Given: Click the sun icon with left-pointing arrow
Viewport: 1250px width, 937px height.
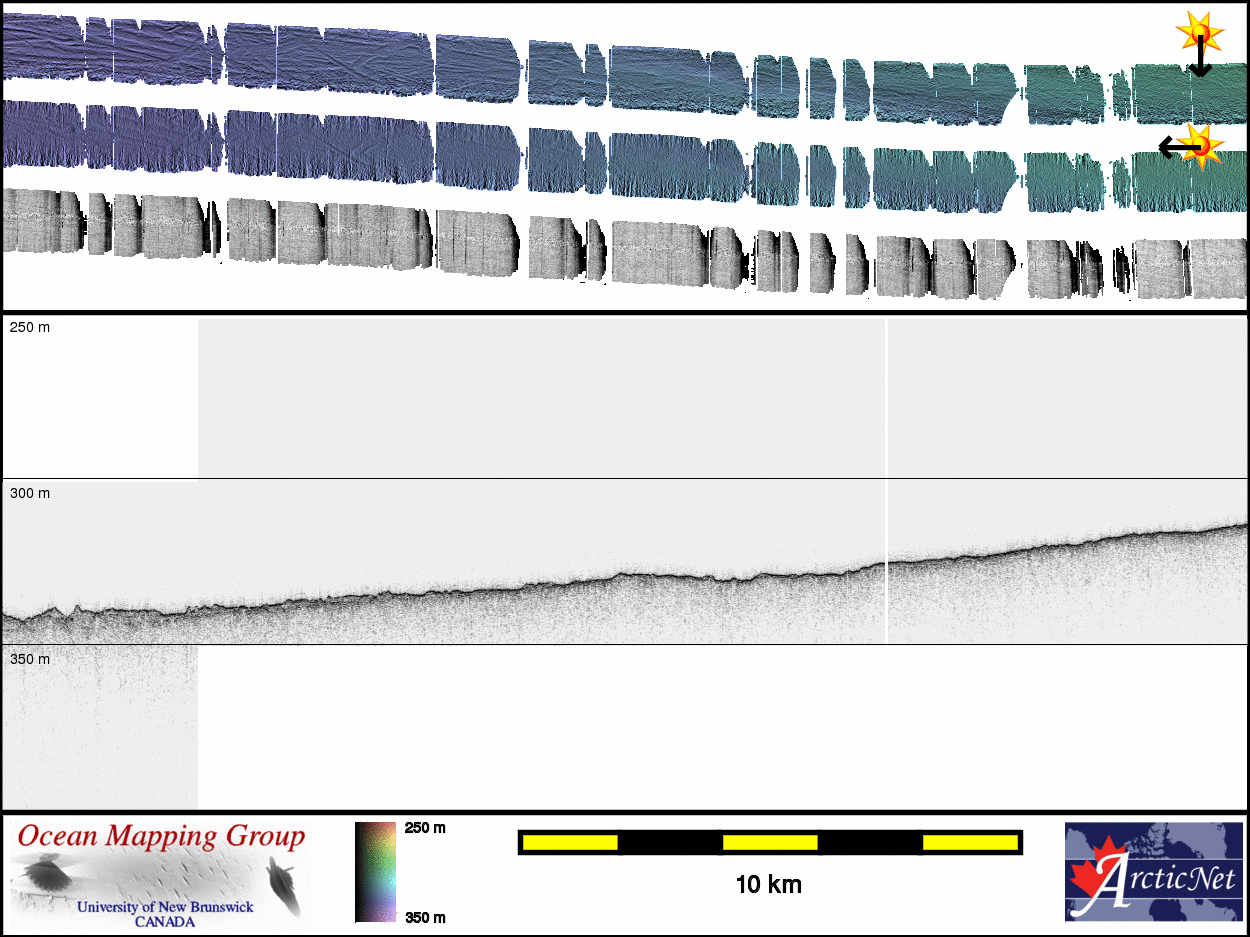Looking at the screenshot, I should point(1204,145).
